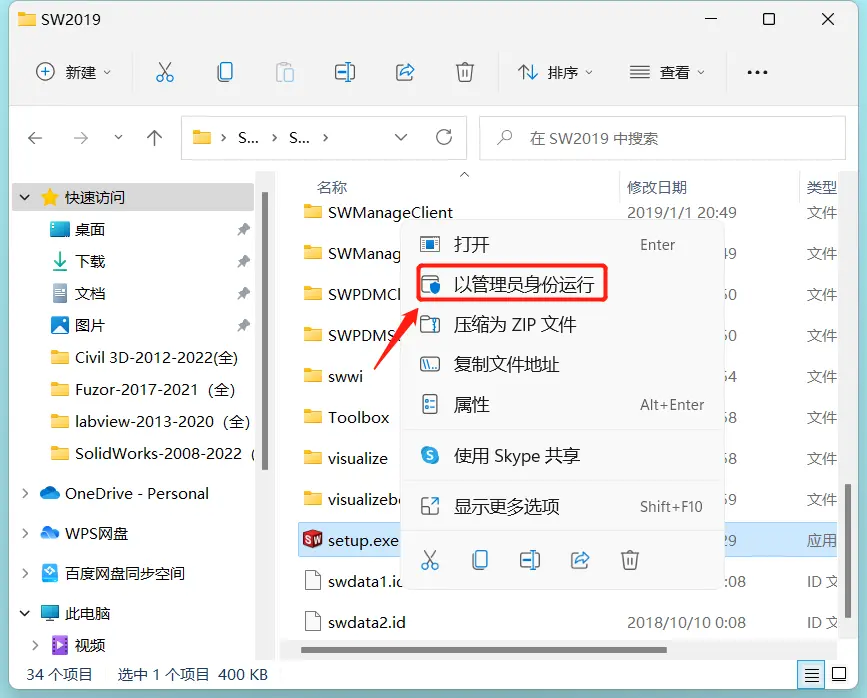Image resolution: width=867 pixels, height=698 pixels.
Task: Sort by 名称 column header
Action: click(x=332, y=187)
